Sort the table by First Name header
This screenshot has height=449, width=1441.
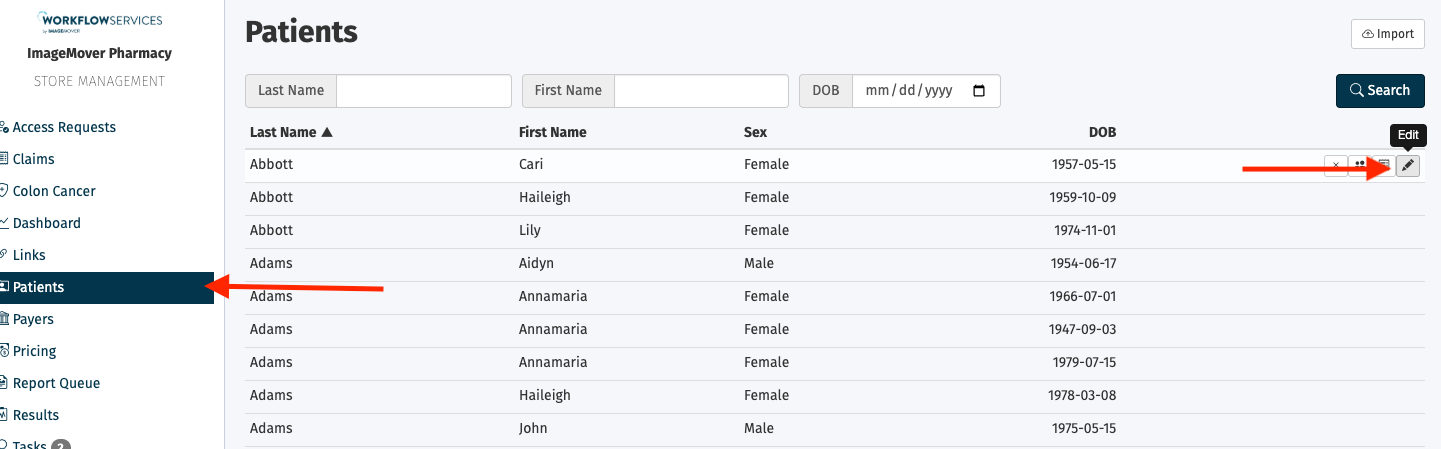(x=553, y=132)
